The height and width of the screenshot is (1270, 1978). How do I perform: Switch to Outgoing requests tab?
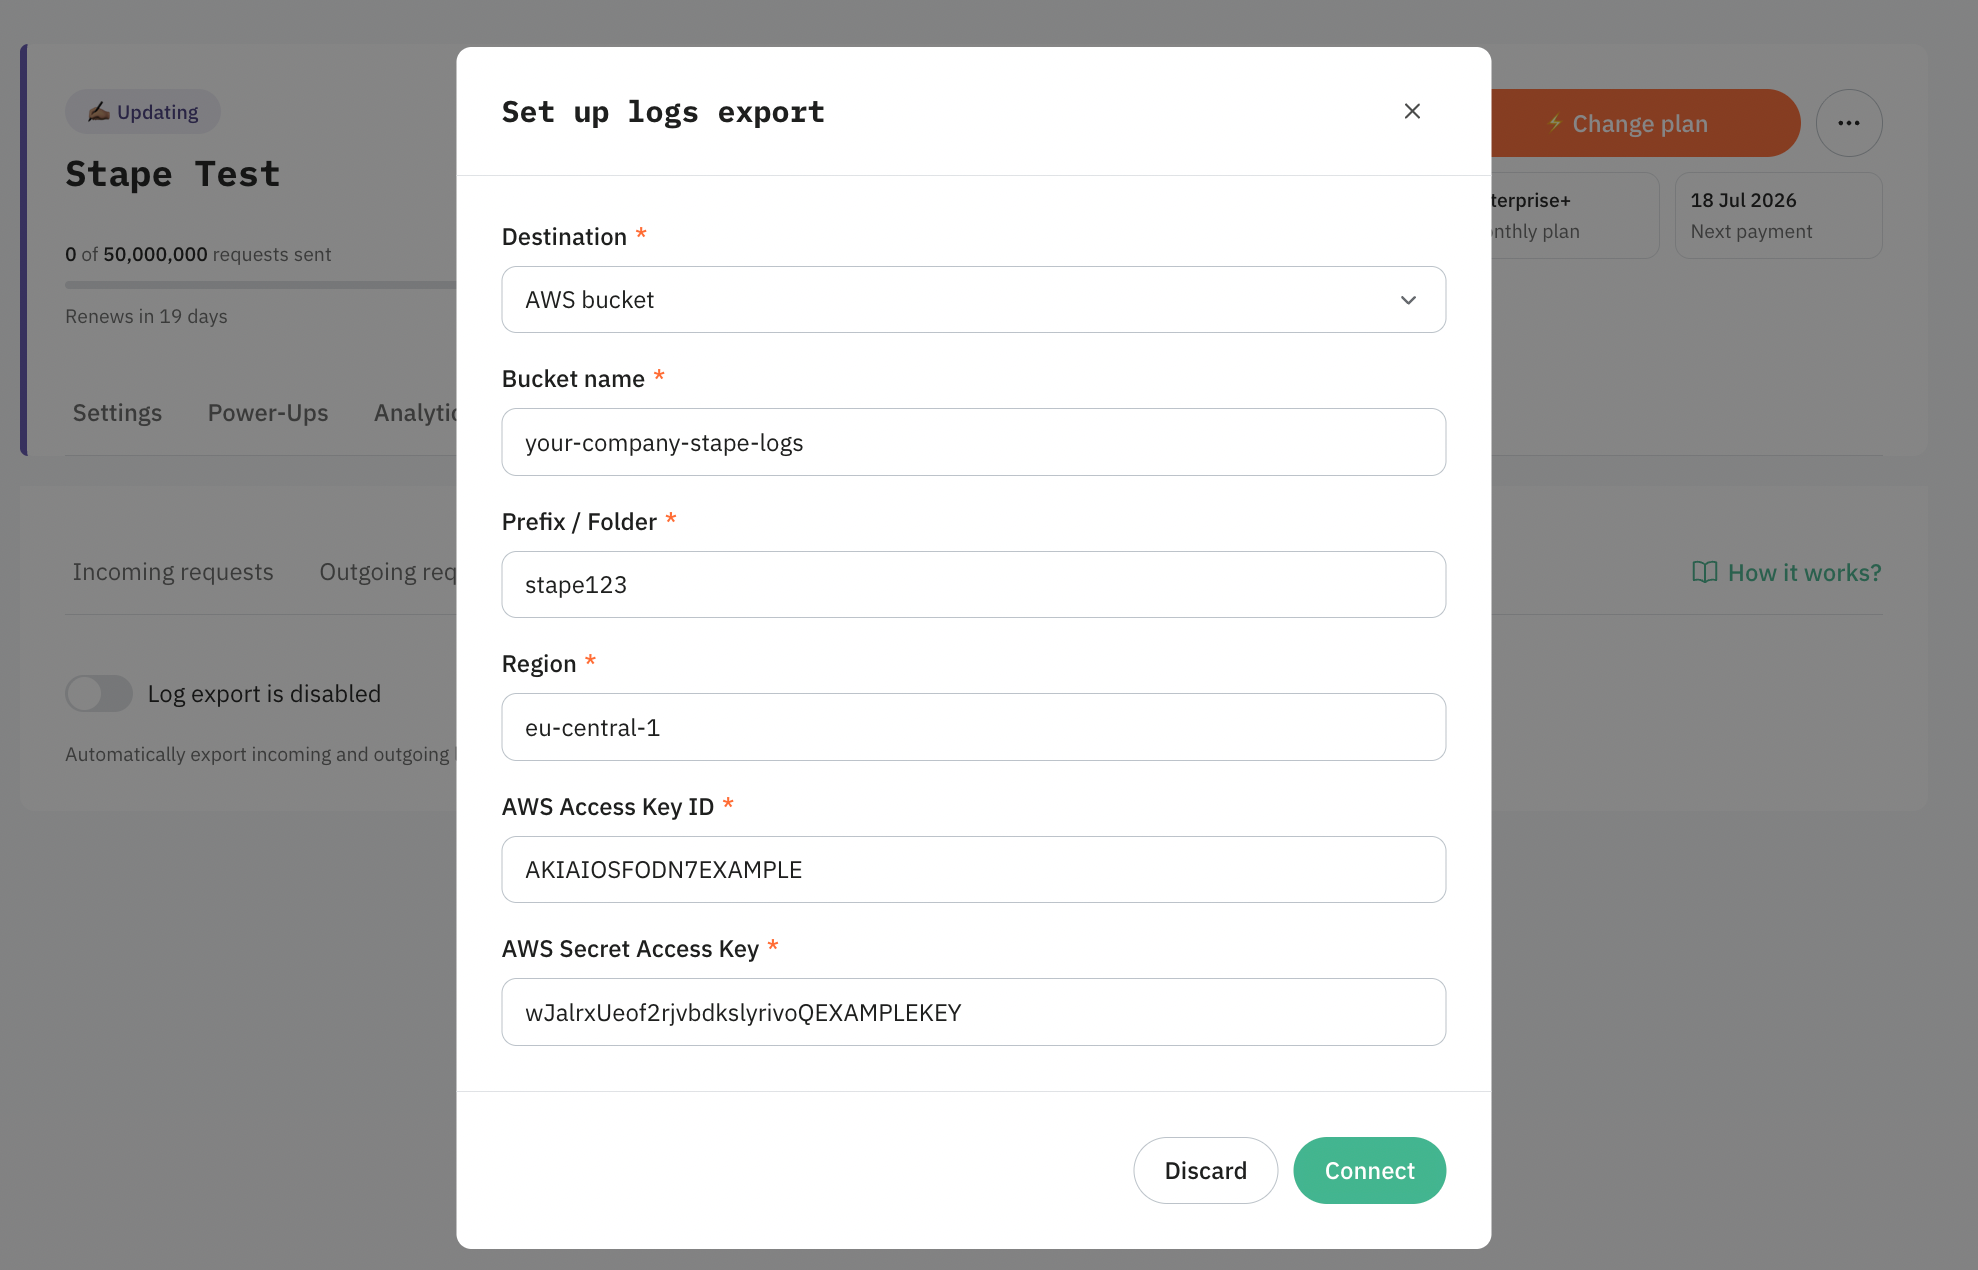click(388, 572)
